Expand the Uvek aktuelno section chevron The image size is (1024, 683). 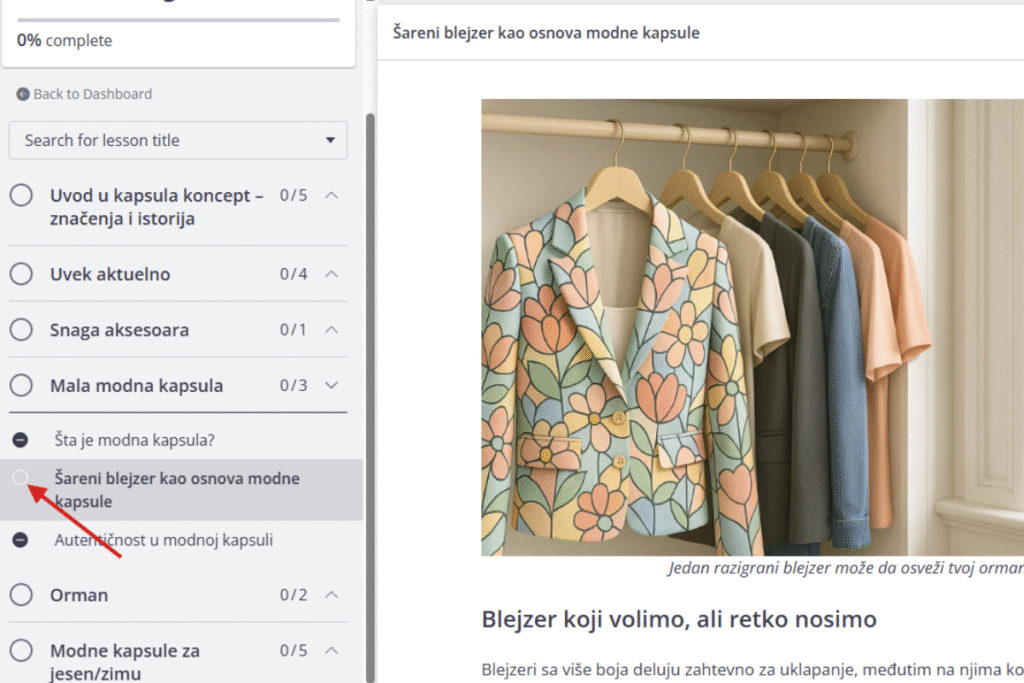[x=333, y=273]
